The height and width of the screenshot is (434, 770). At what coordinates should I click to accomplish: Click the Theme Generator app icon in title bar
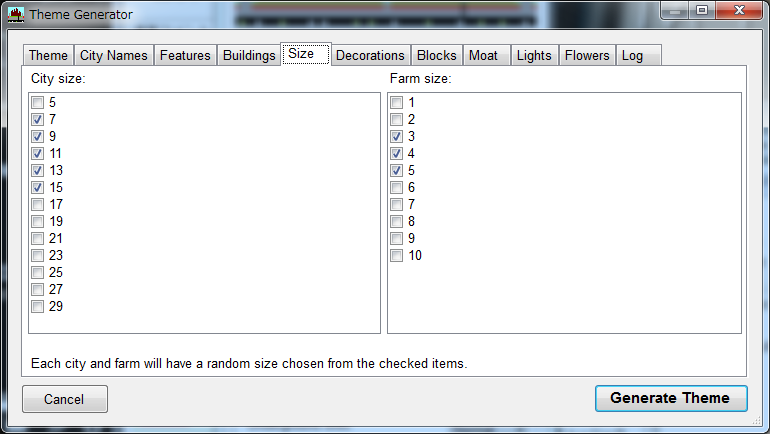15,14
